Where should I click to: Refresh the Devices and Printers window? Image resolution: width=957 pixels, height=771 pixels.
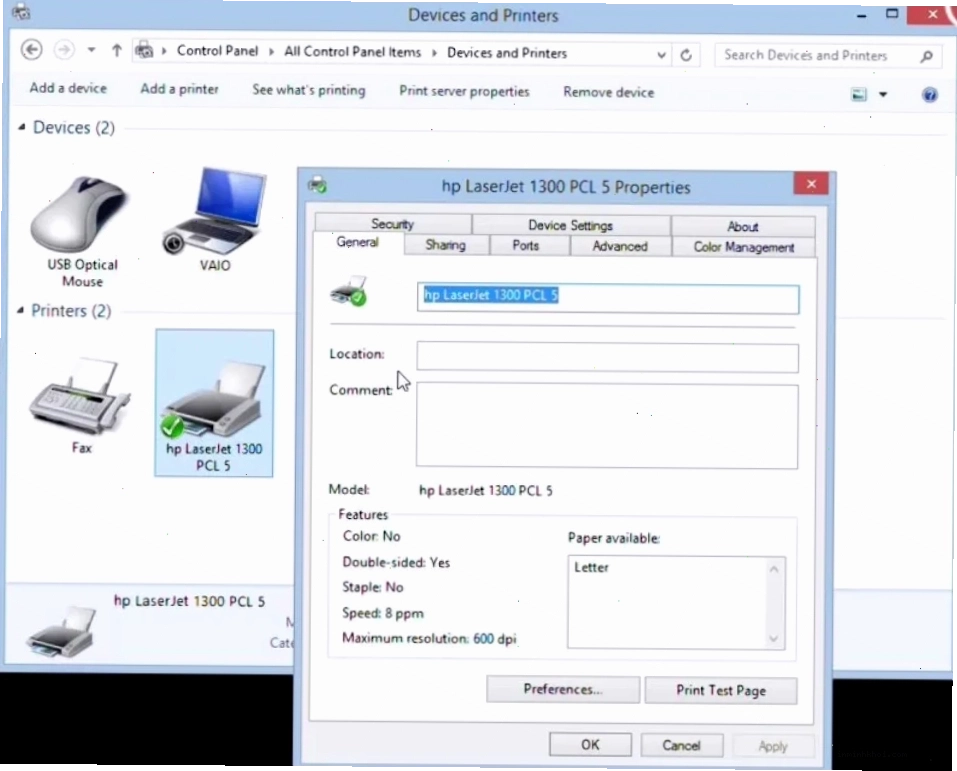686,56
